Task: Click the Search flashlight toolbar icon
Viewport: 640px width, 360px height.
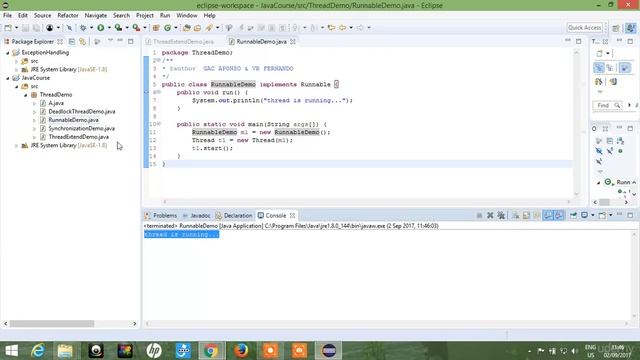Action: point(209,28)
